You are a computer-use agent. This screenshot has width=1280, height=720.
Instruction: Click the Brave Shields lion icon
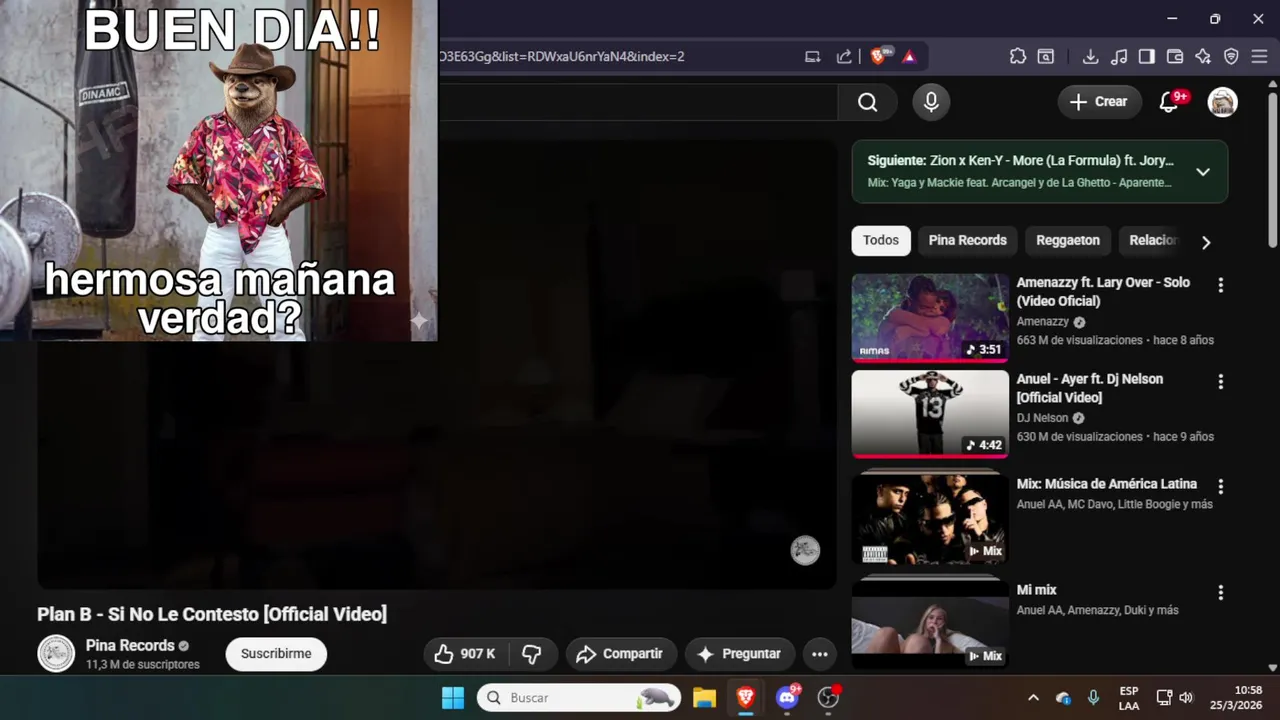[x=878, y=57]
